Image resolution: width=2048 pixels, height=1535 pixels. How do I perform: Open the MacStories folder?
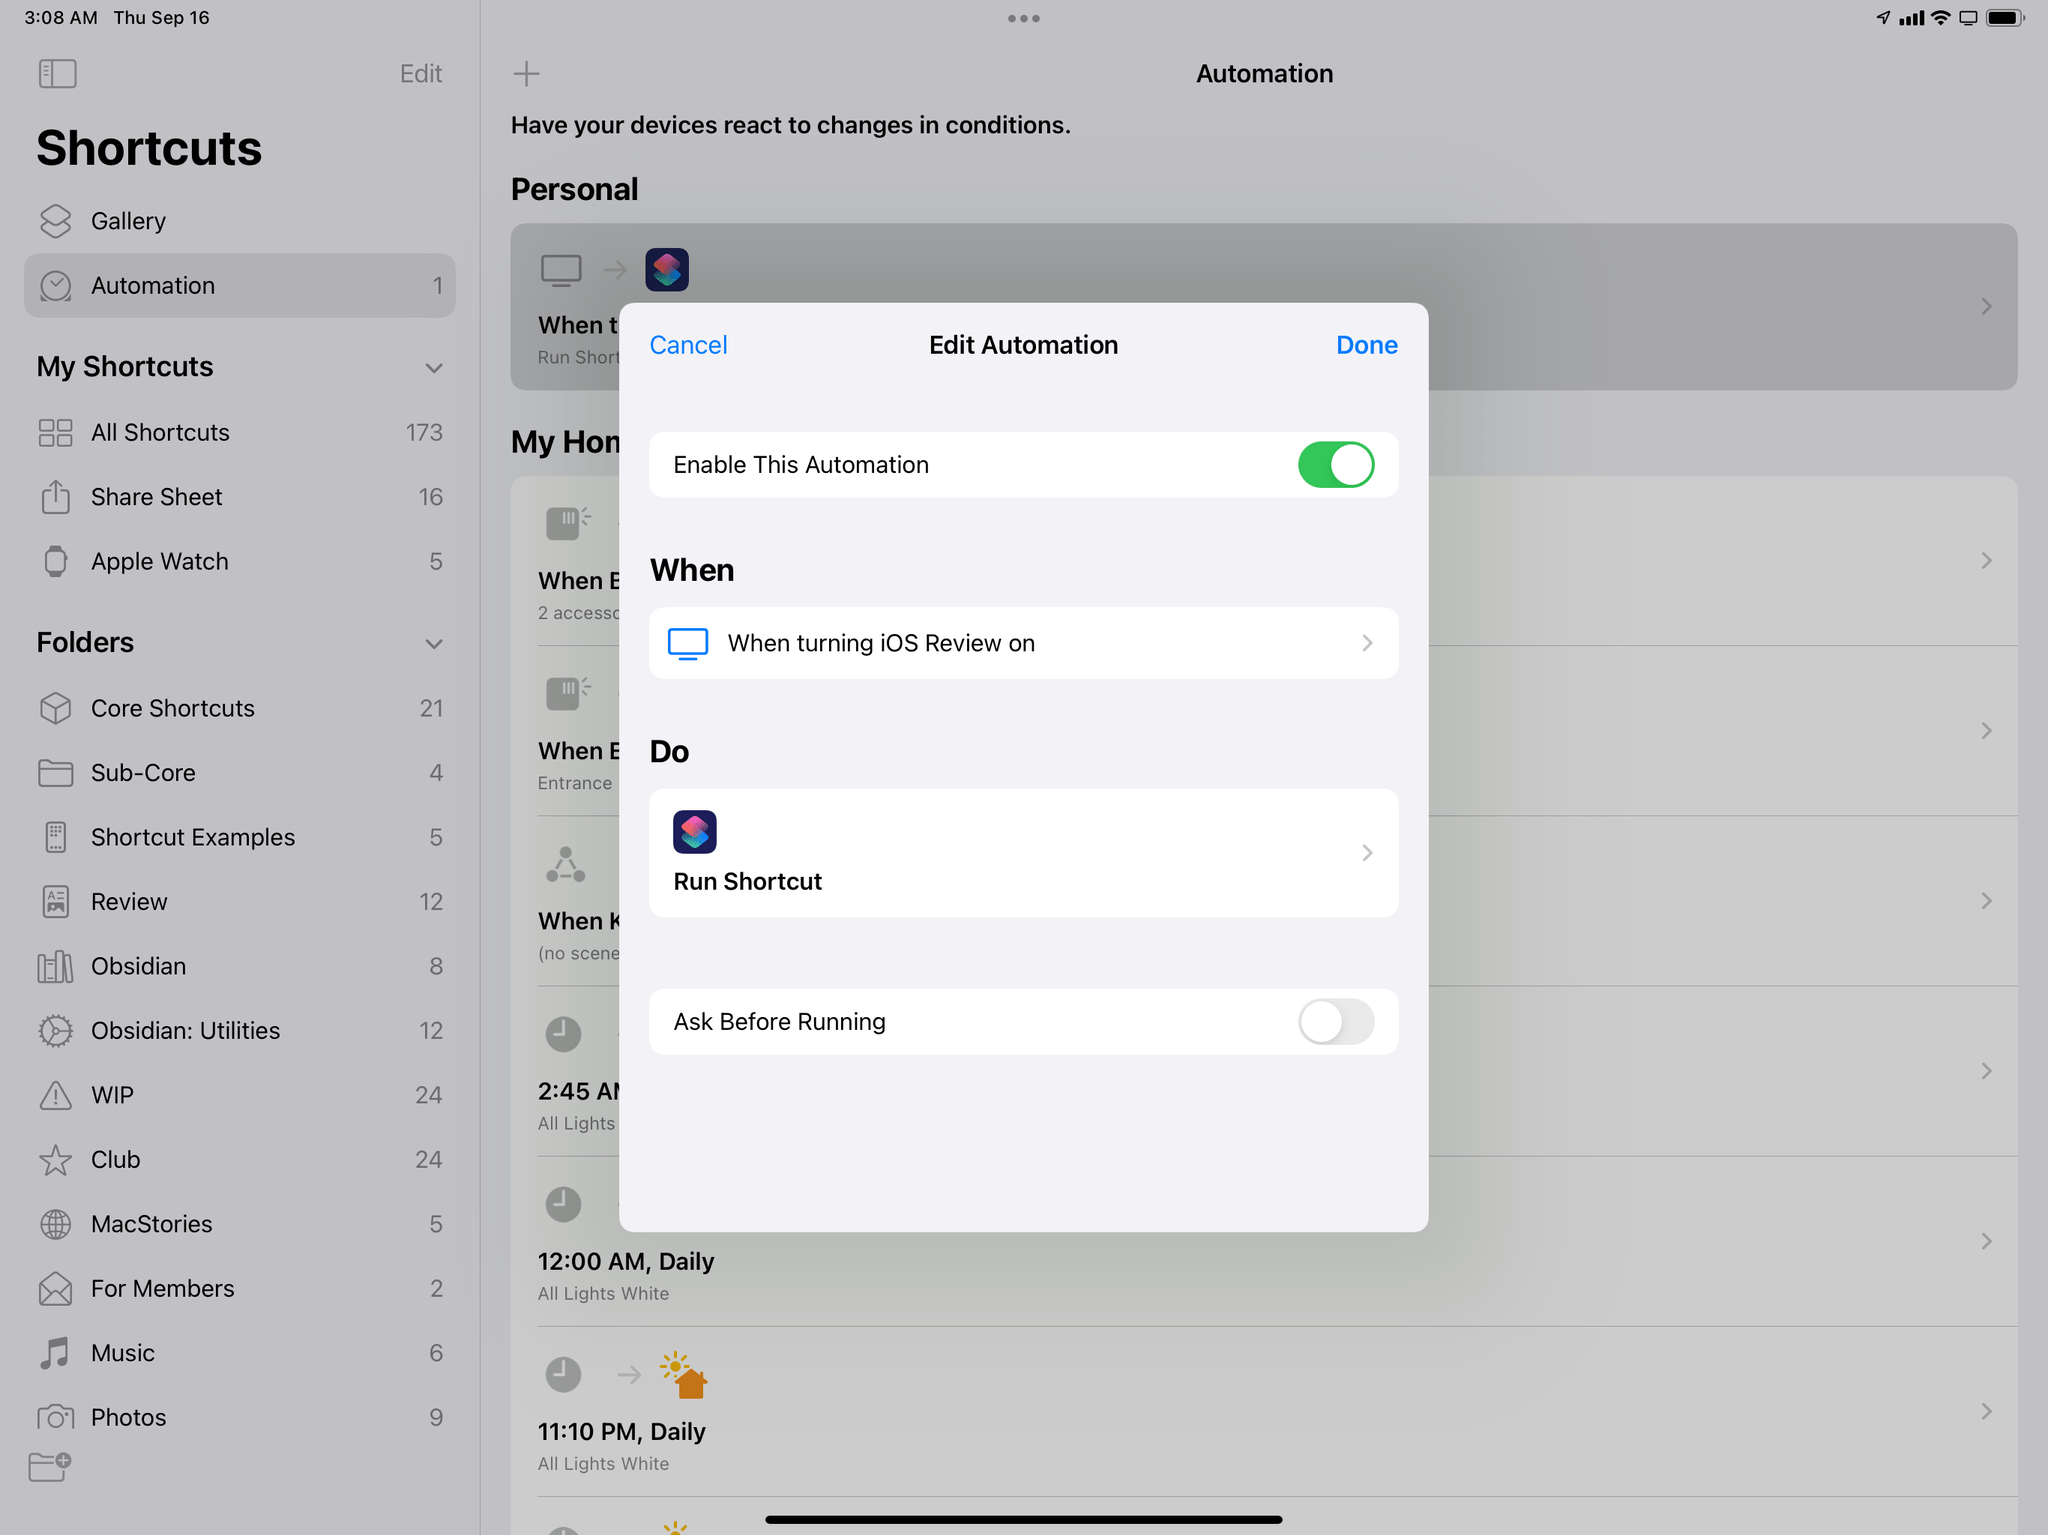[x=240, y=1224]
